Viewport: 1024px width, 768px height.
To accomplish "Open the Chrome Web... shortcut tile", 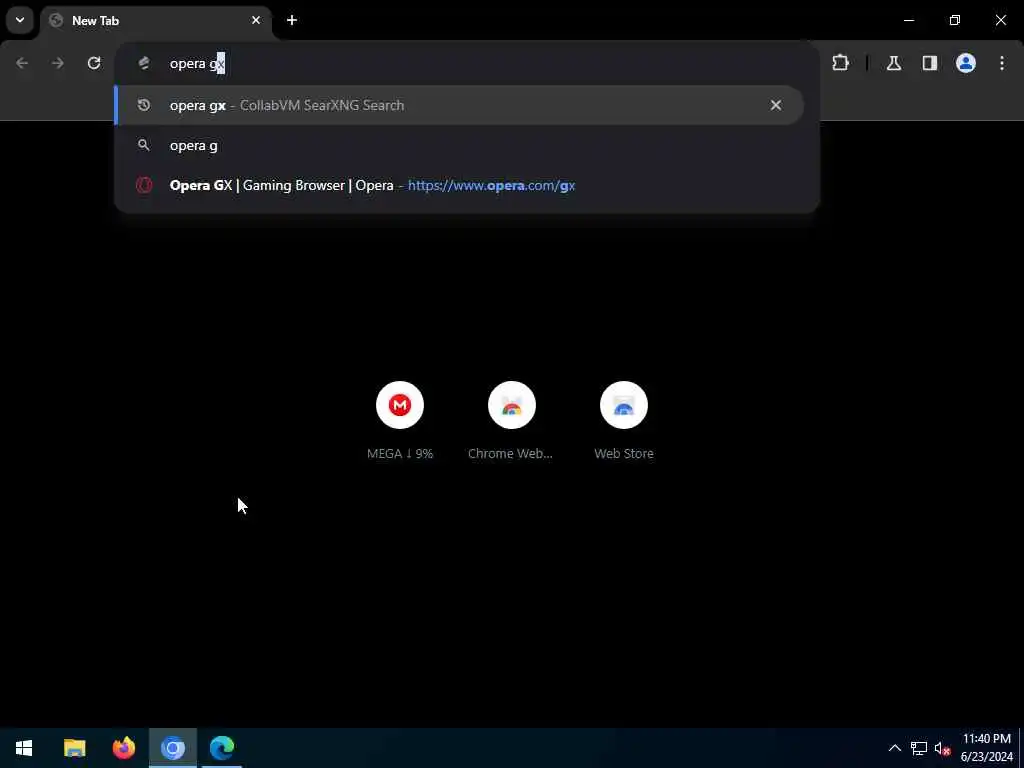I will click(511, 421).
